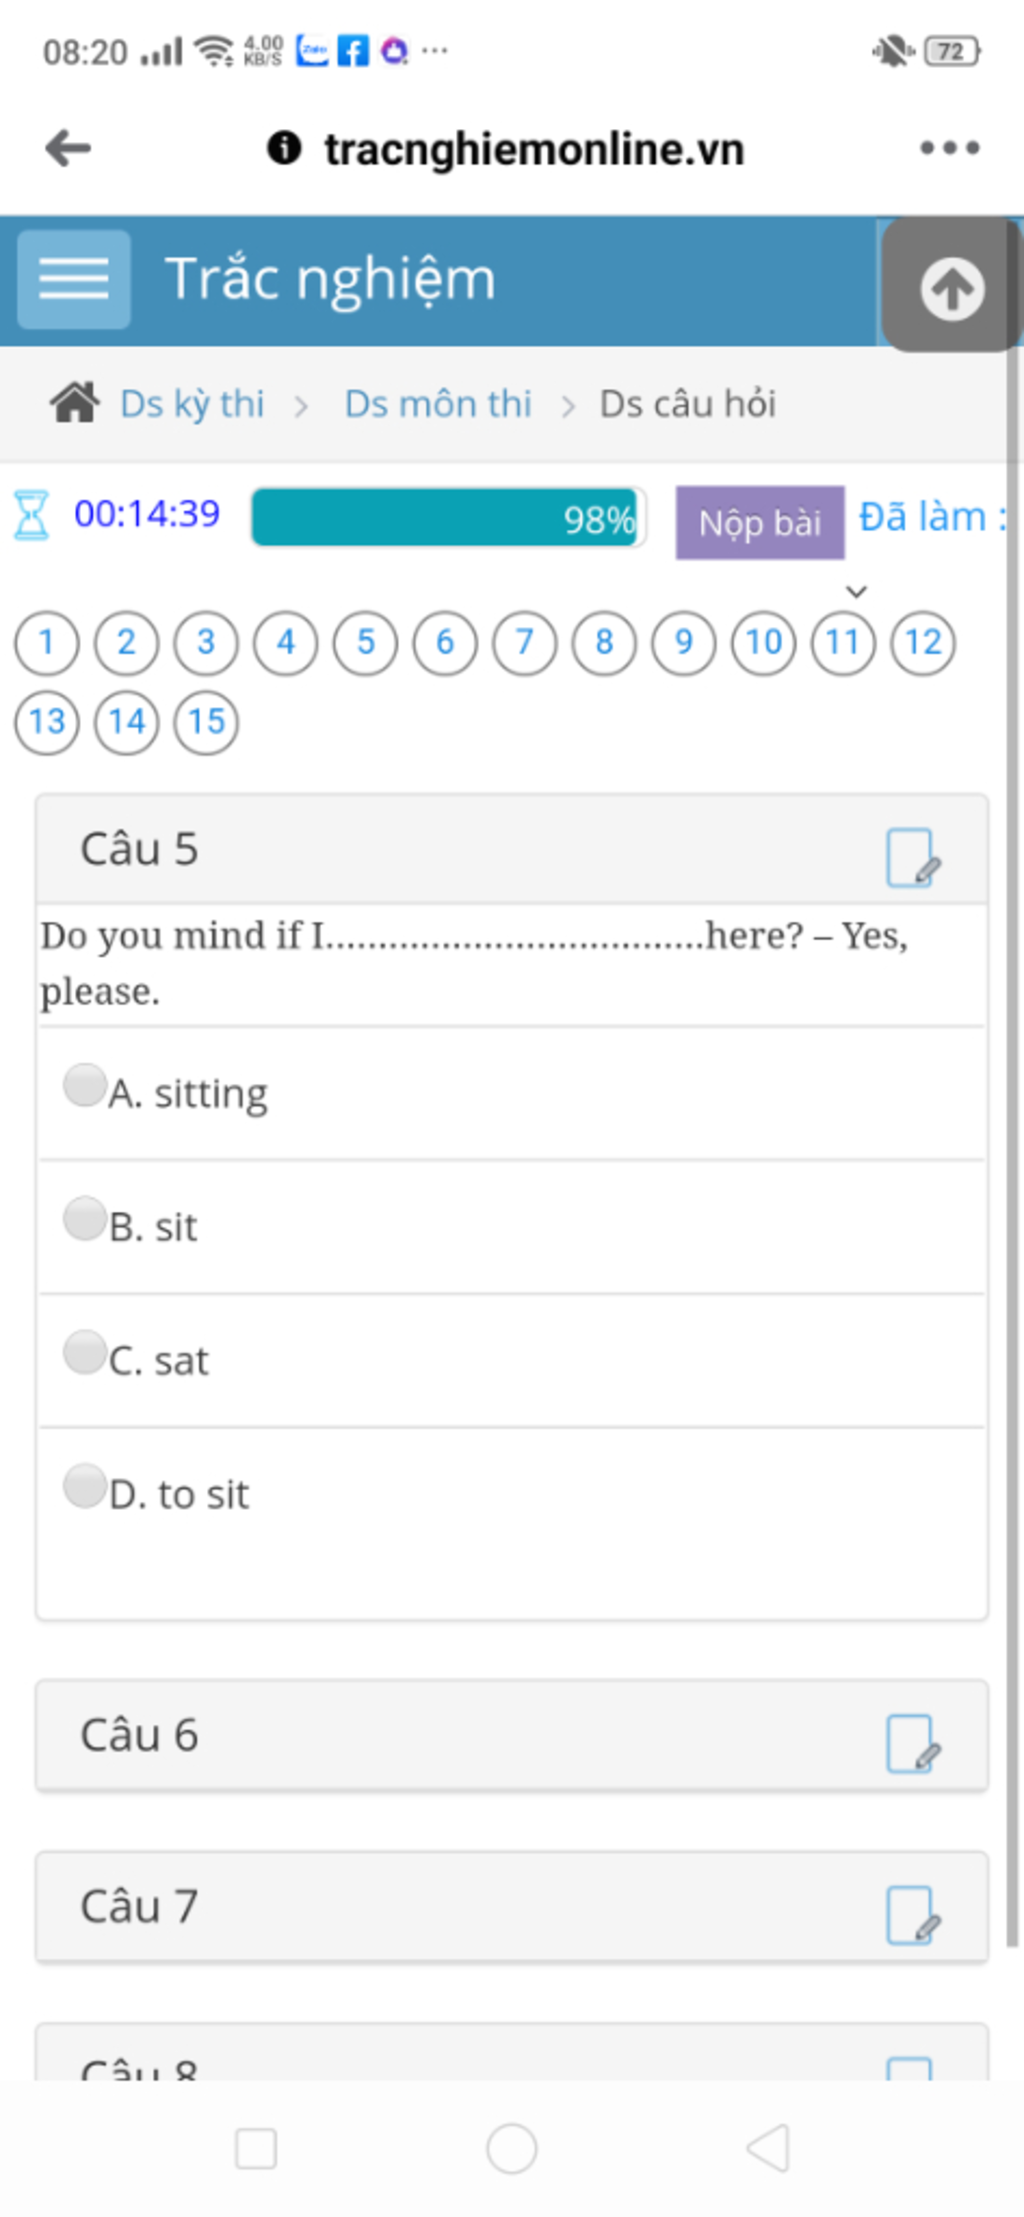
Task: Tap the site info icon beside URL
Action: click(284, 148)
